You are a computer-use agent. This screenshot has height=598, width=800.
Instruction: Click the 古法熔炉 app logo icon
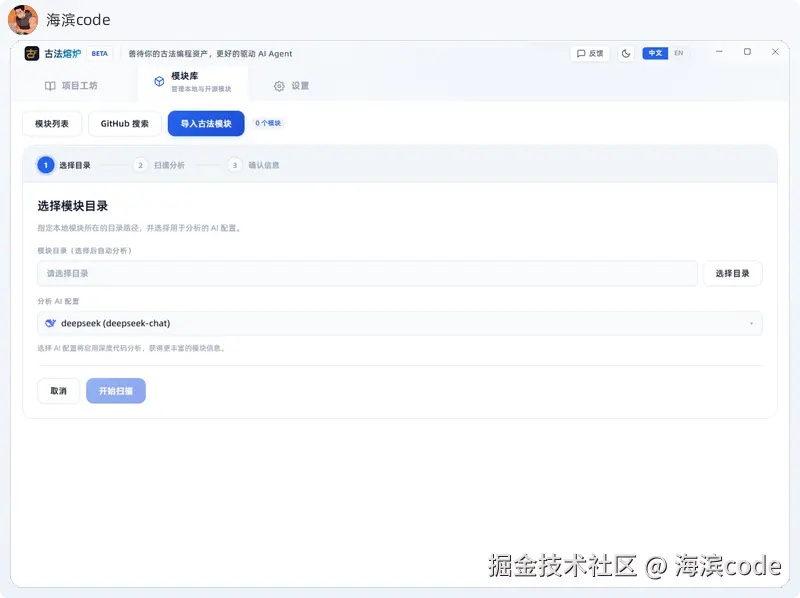[x=31, y=53]
